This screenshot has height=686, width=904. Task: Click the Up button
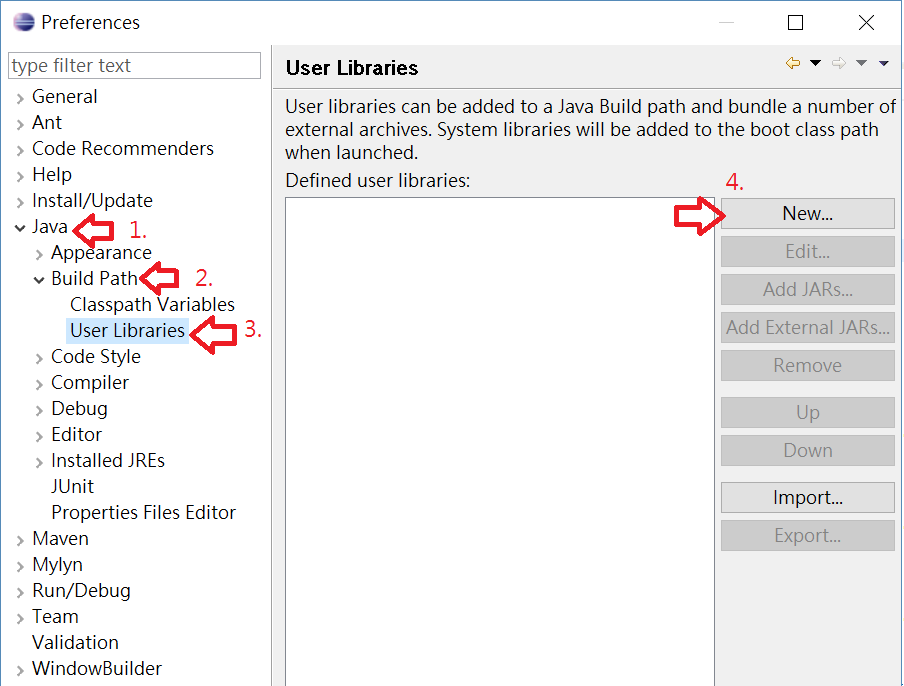point(808,413)
